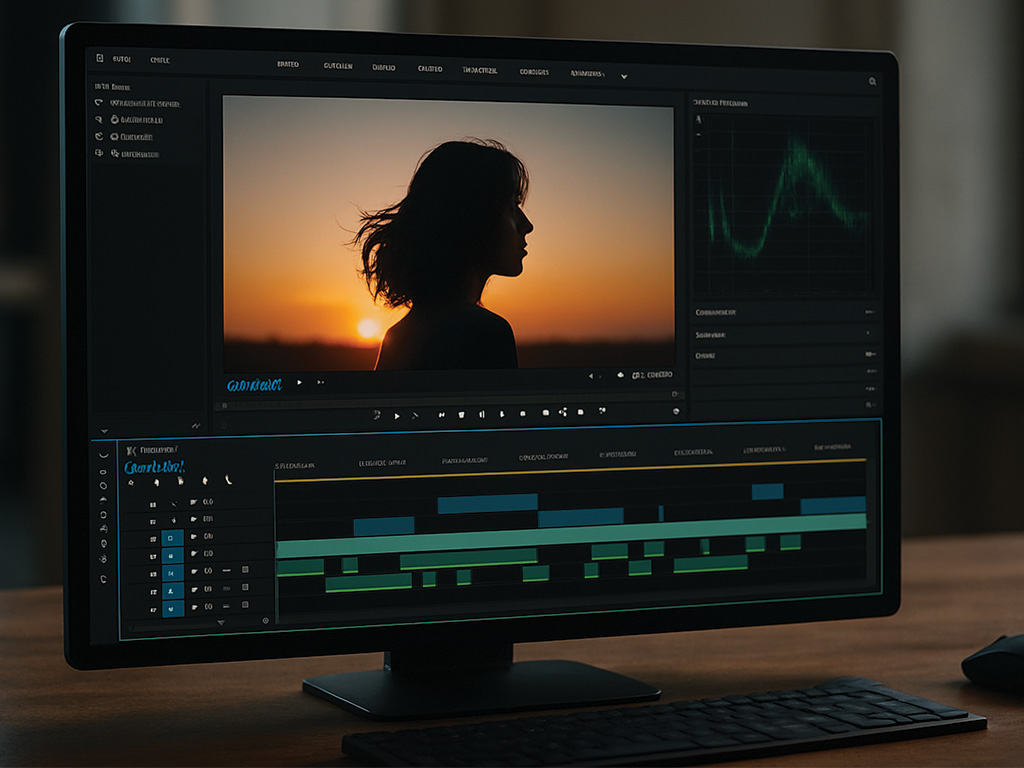Click the chevron at the bottom of the left panel
The height and width of the screenshot is (768, 1024).
(104, 430)
